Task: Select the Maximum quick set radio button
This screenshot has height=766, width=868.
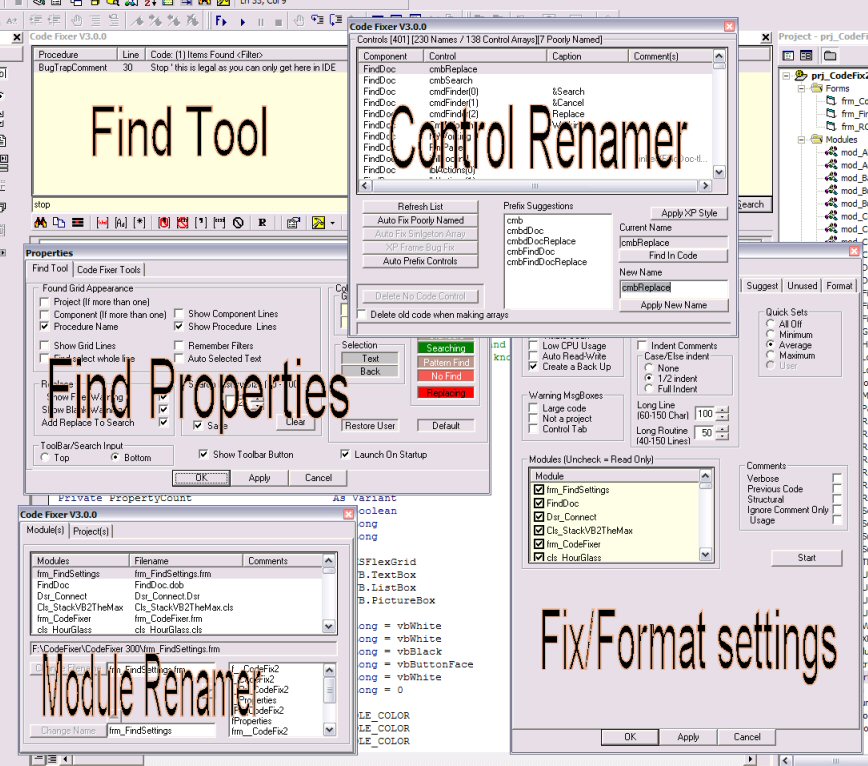Action: pyautogui.click(x=770, y=356)
